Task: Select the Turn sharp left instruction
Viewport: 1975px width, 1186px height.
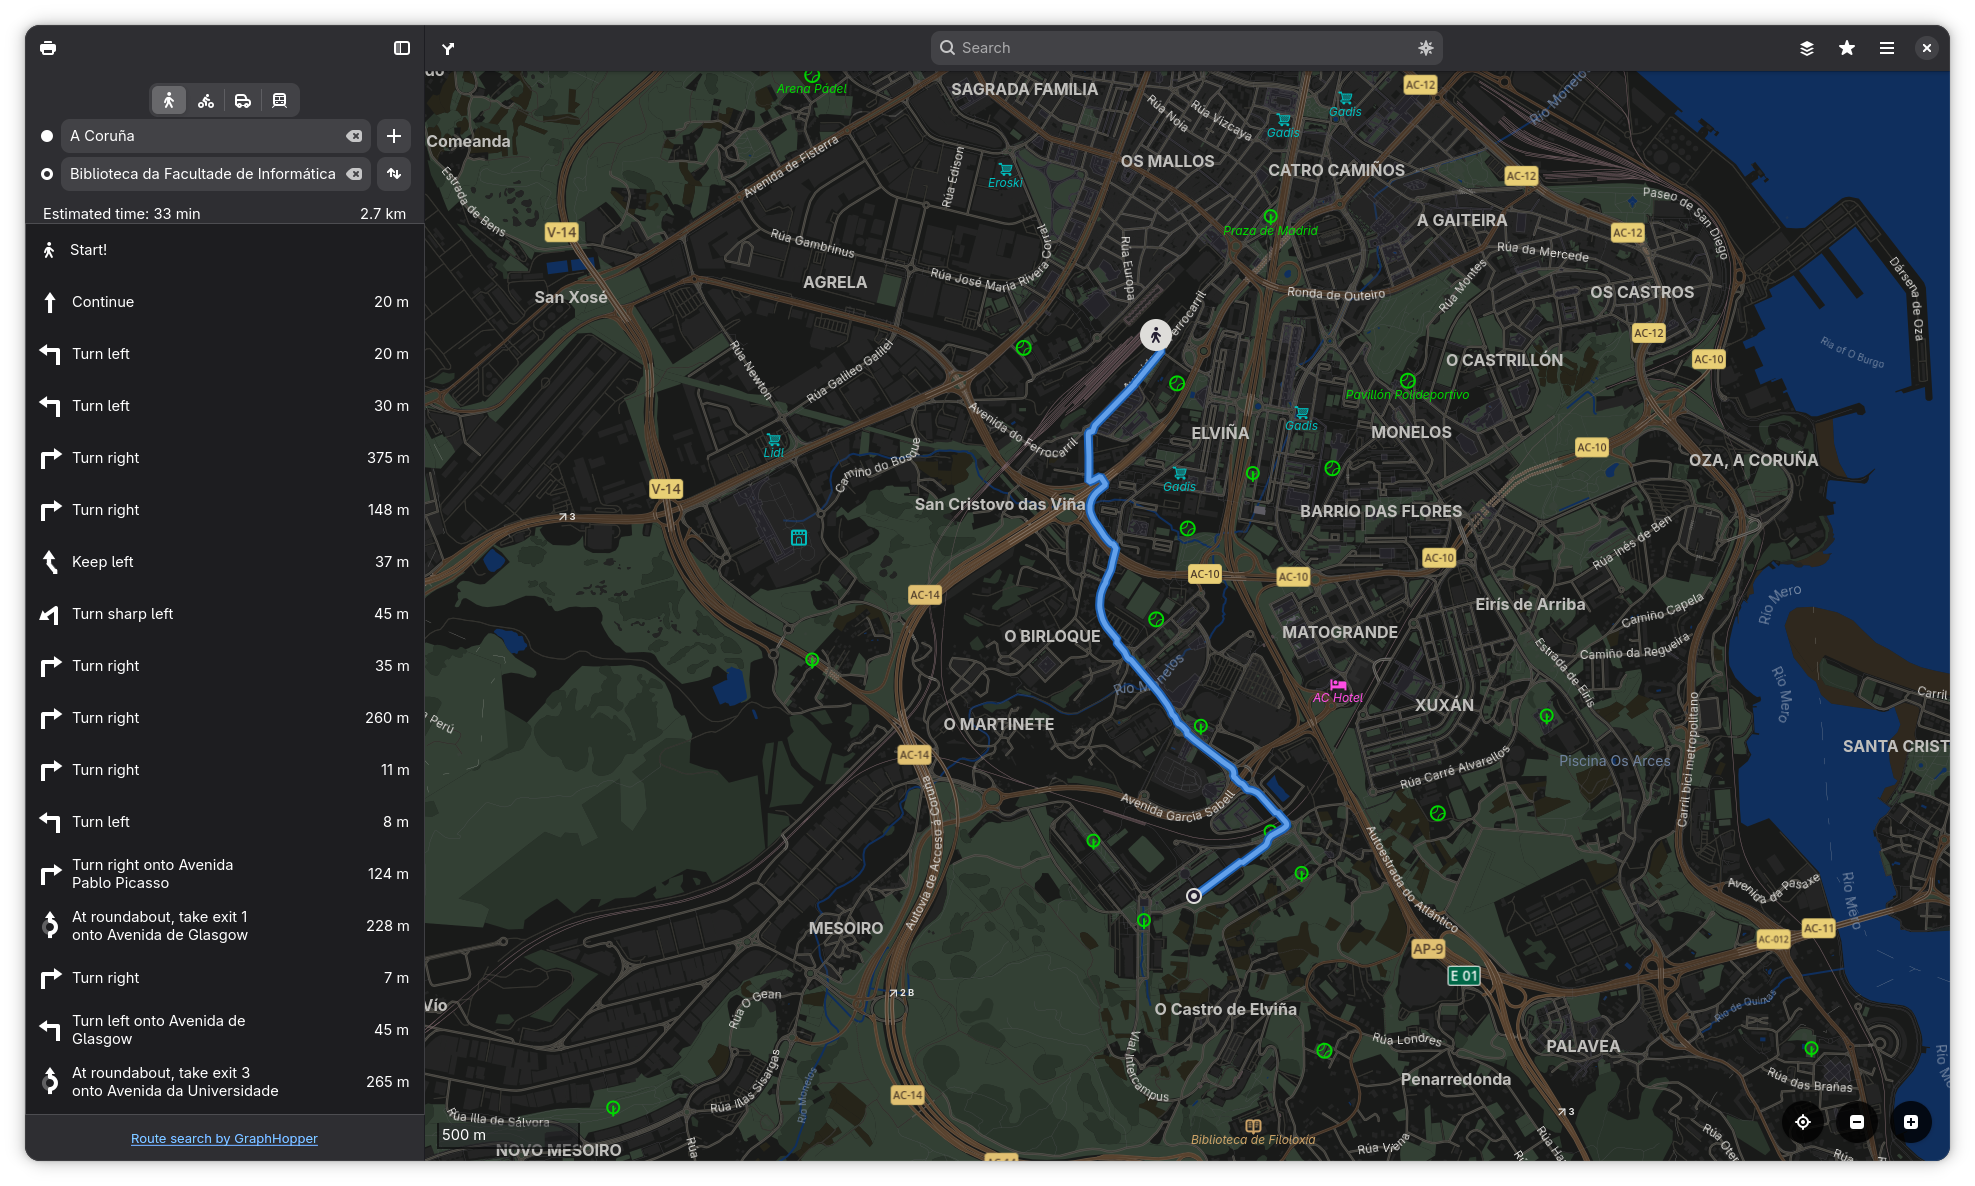Action: [x=225, y=614]
